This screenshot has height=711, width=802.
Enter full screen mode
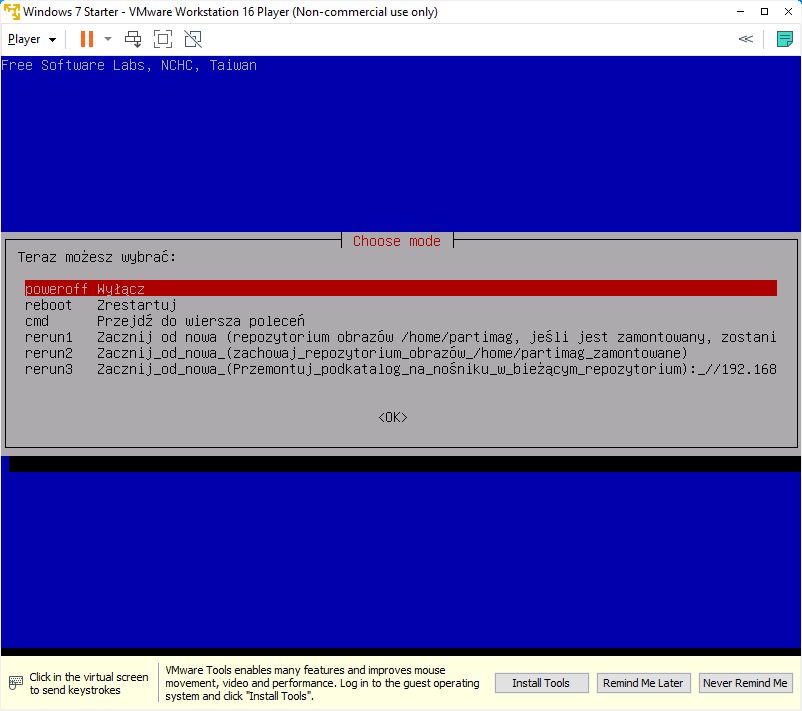(163, 39)
